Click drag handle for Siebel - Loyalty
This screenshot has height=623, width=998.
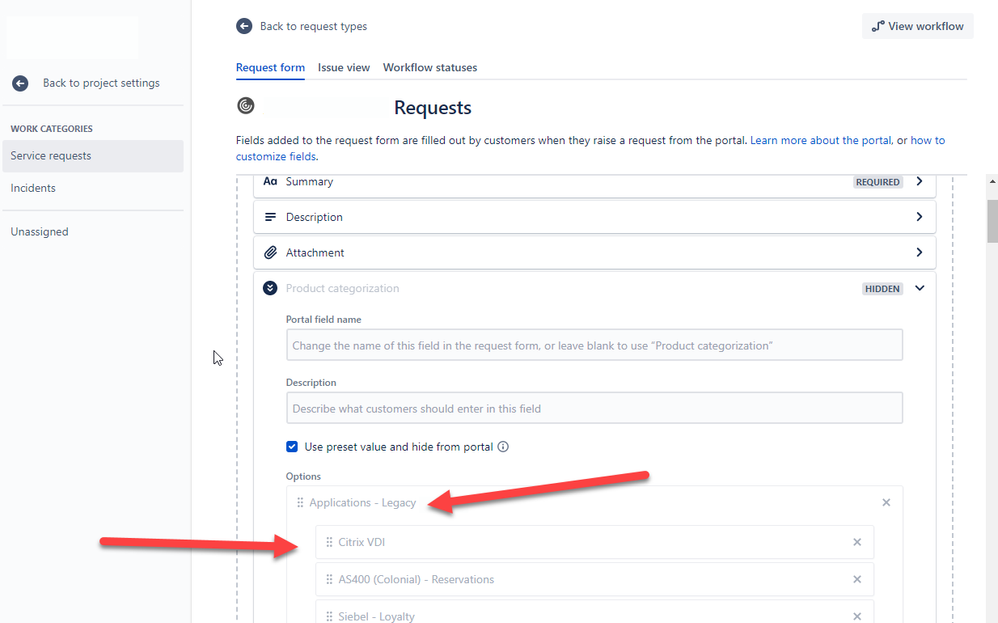click(x=329, y=616)
